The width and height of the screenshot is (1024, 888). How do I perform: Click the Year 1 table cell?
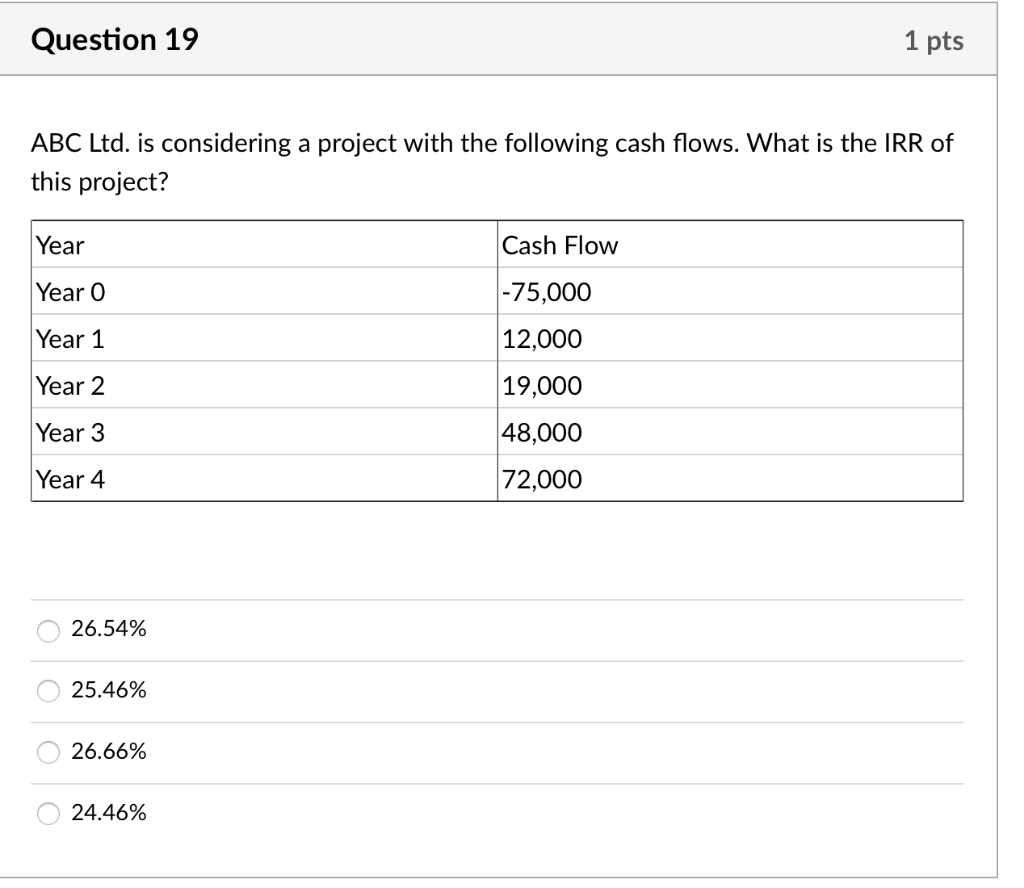[70, 339]
